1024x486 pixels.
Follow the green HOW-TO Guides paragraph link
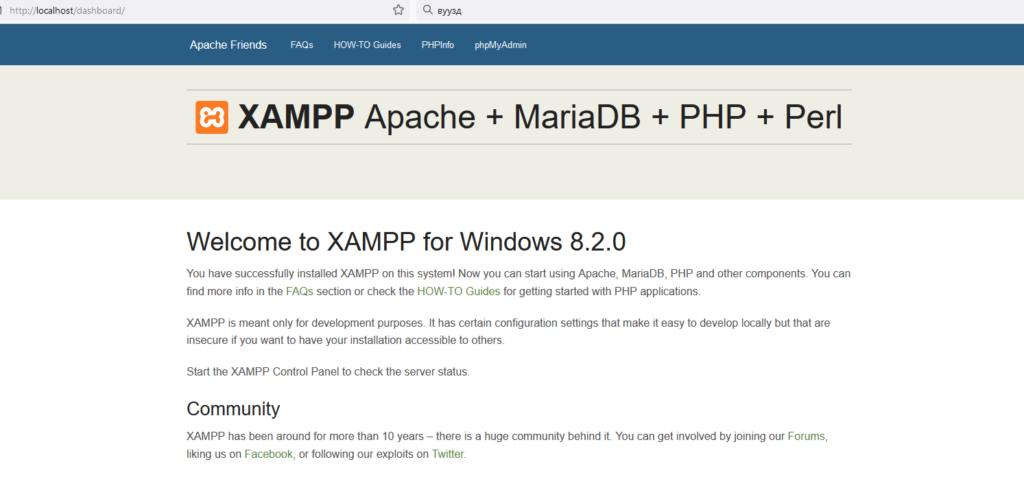click(x=458, y=291)
